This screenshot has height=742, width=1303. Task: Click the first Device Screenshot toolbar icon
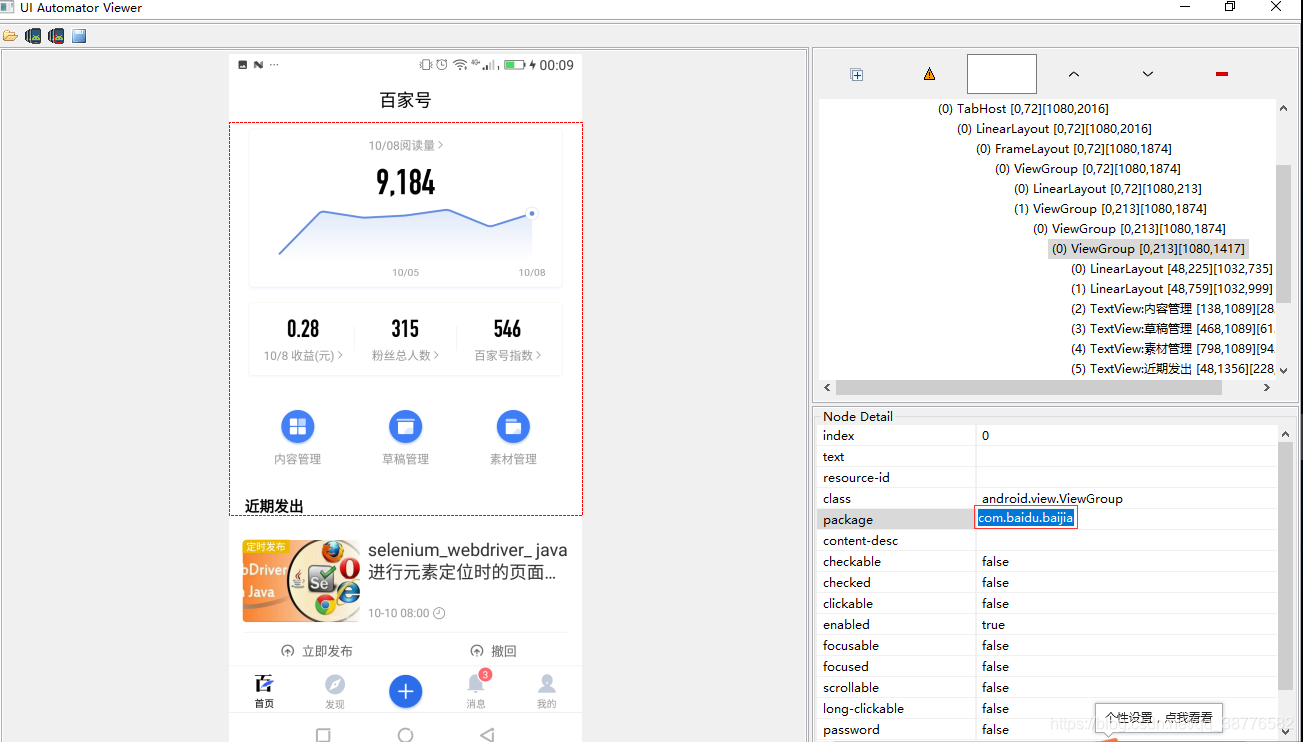click(33, 36)
